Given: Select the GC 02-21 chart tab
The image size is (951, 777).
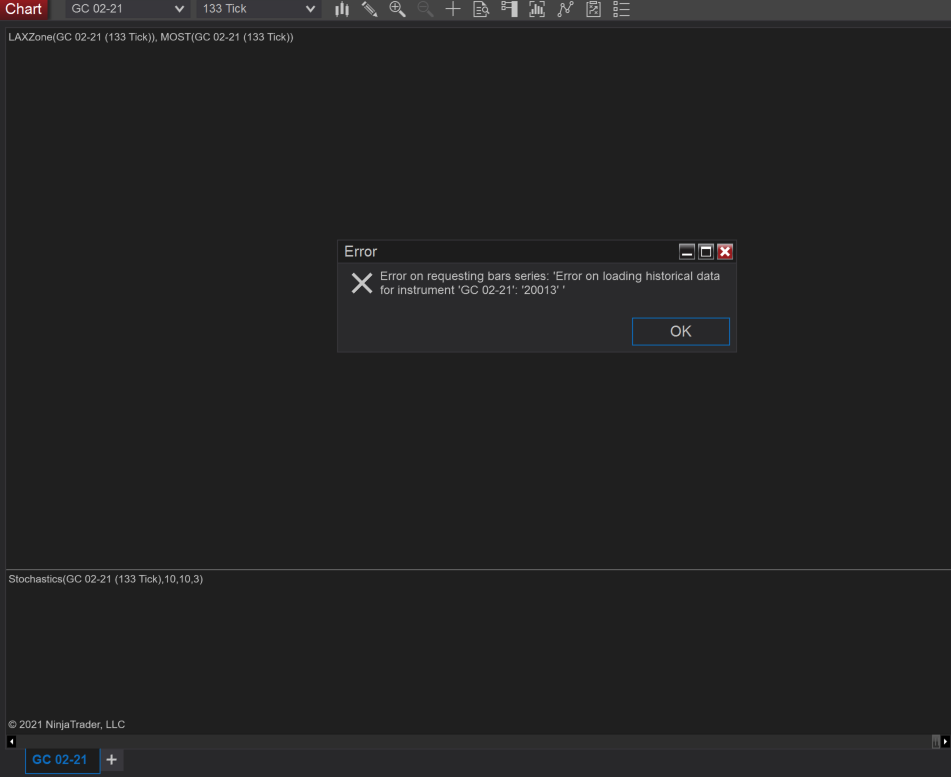Looking at the screenshot, I should pyautogui.click(x=62, y=760).
